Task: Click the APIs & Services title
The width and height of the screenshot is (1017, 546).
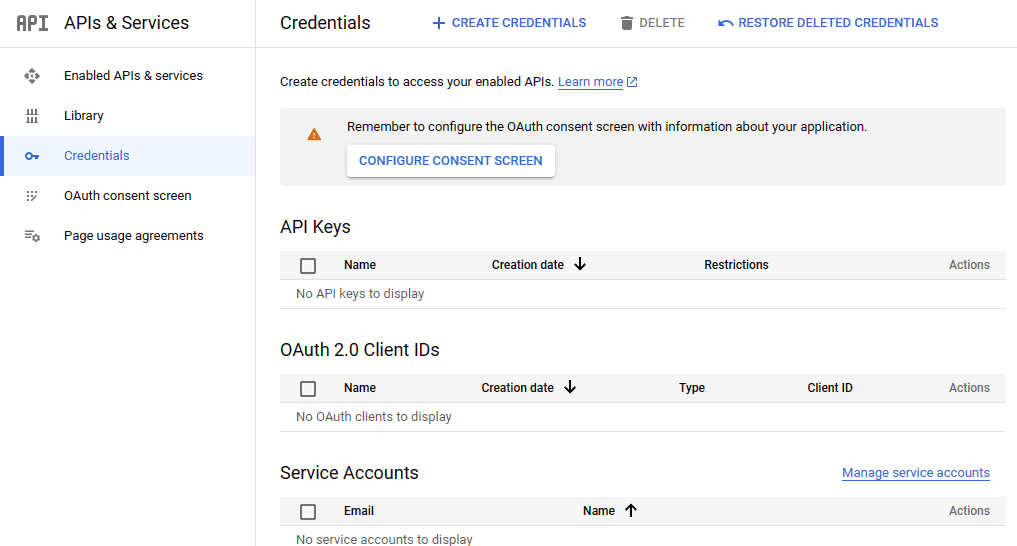Action: pos(126,23)
